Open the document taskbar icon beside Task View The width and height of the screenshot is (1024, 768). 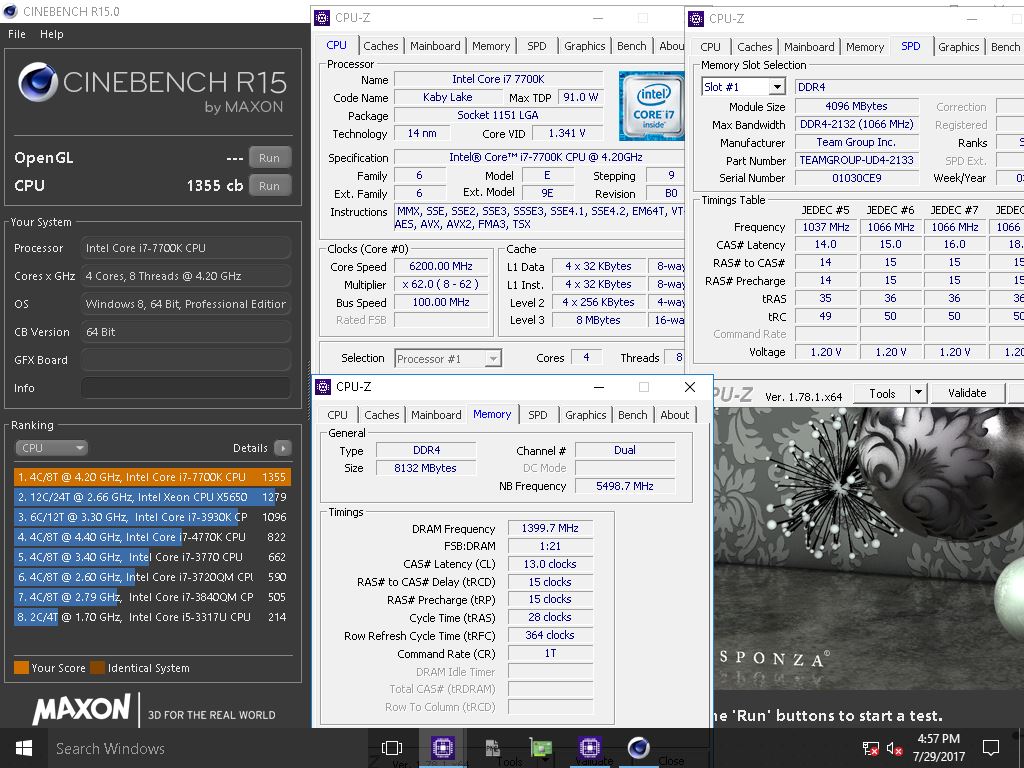click(x=493, y=748)
